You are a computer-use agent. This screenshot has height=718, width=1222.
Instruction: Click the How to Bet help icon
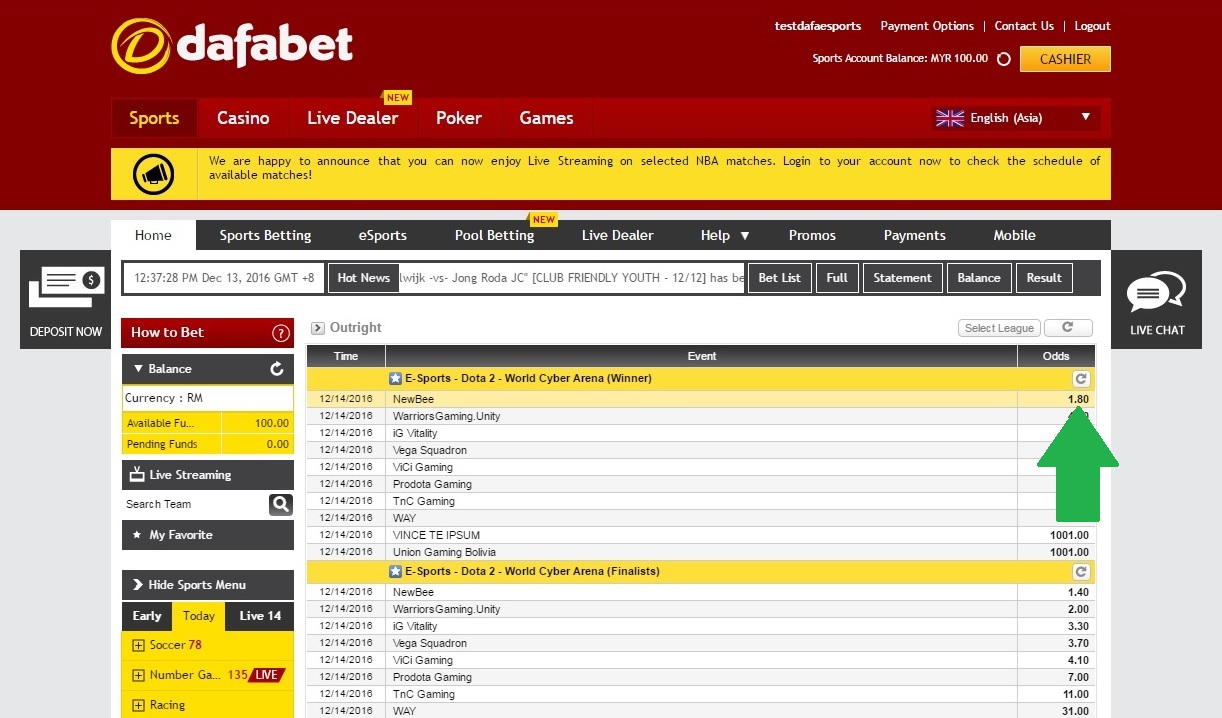pos(281,332)
